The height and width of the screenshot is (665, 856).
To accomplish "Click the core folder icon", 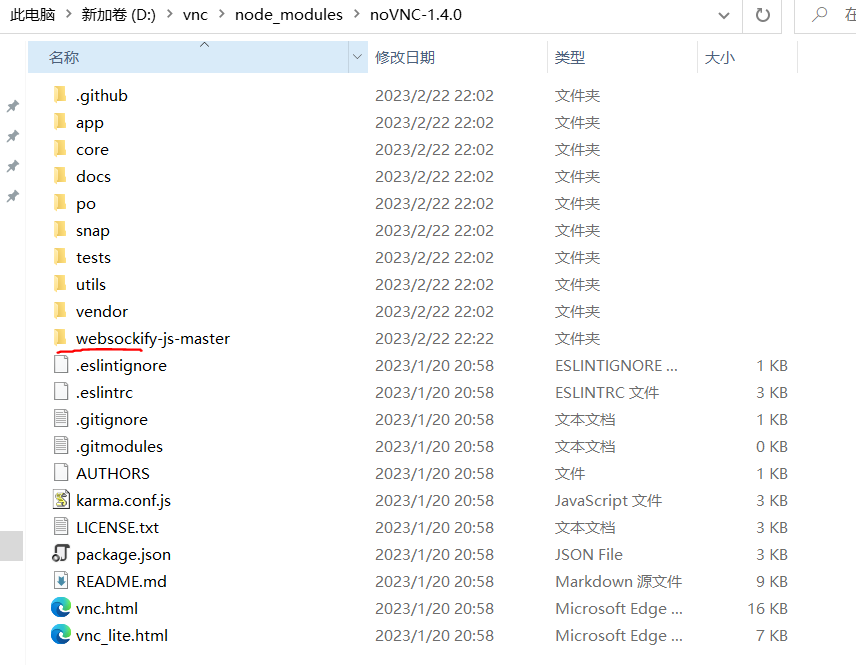I will (60, 149).
